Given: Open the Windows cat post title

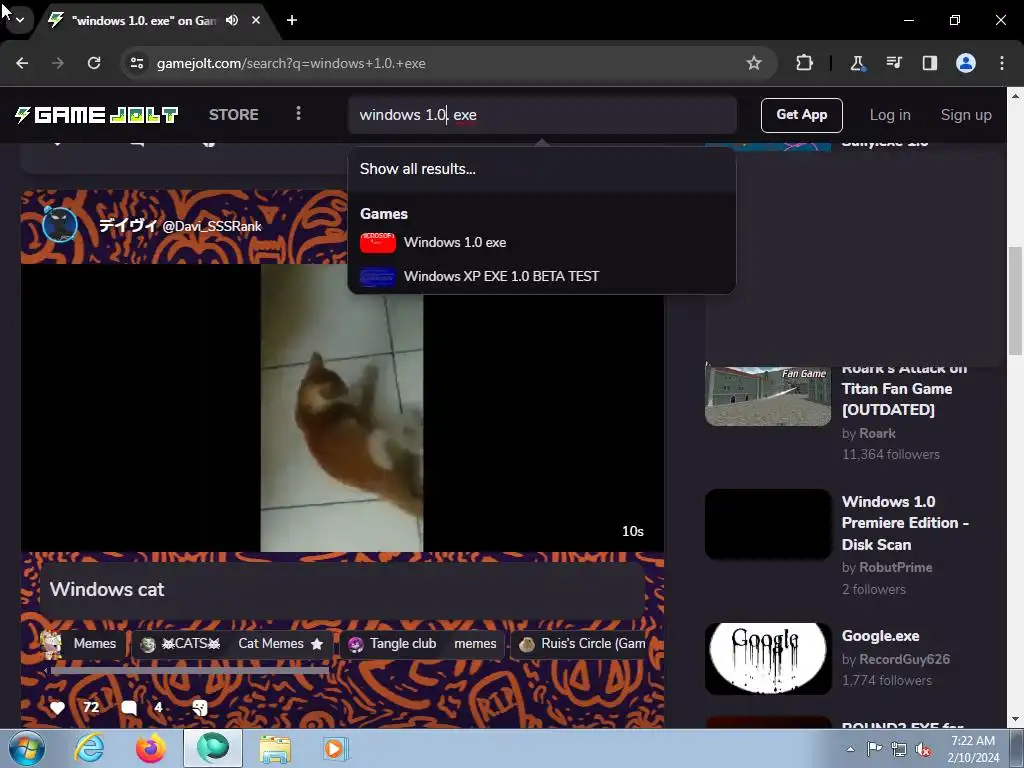Looking at the screenshot, I should [107, 589].
